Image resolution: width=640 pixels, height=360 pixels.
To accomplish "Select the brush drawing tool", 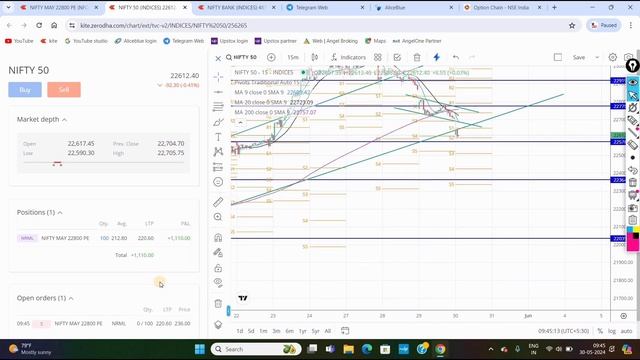I will (x=218, y=122).
